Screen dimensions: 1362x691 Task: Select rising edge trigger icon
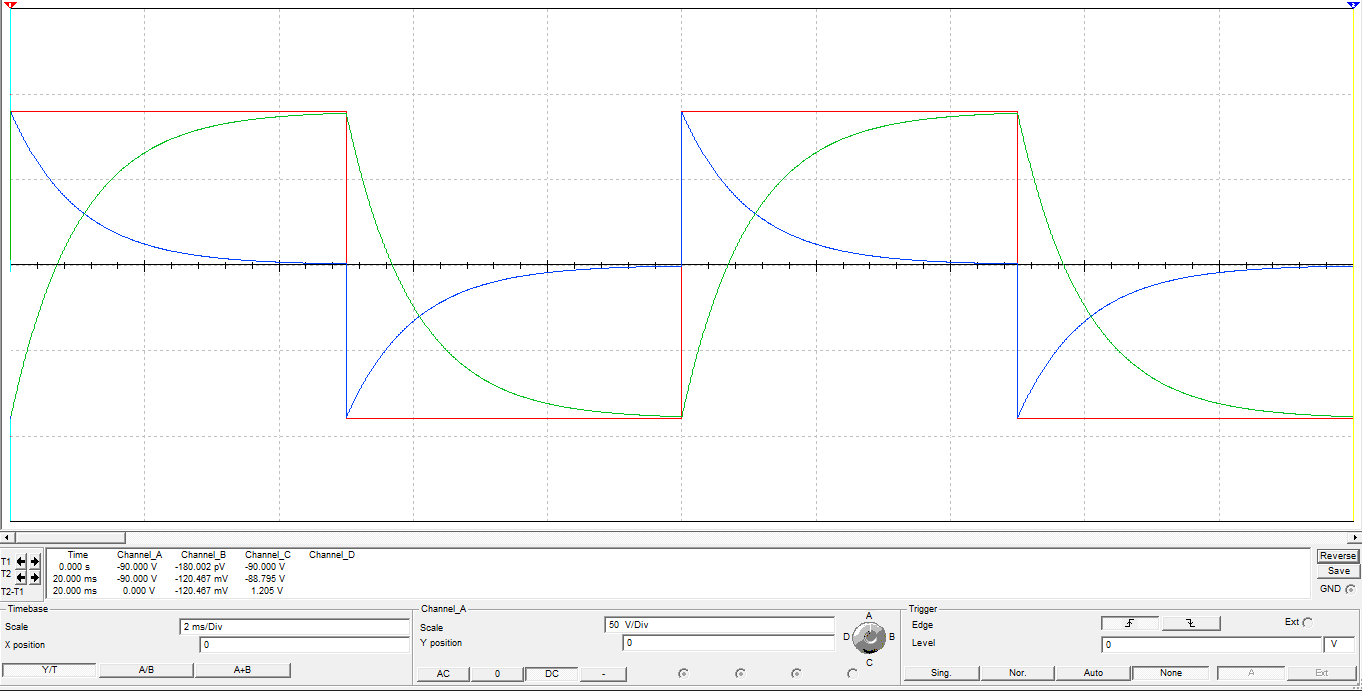click(1130, 623)
